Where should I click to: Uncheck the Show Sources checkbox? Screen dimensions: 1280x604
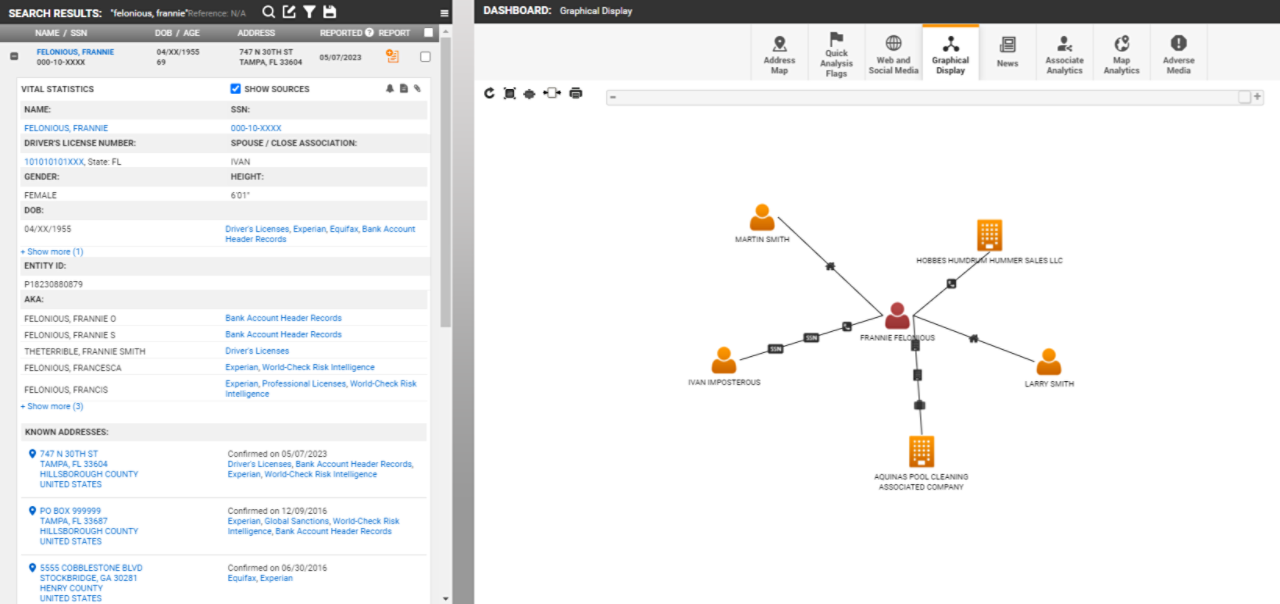click(x=236, y=89)
